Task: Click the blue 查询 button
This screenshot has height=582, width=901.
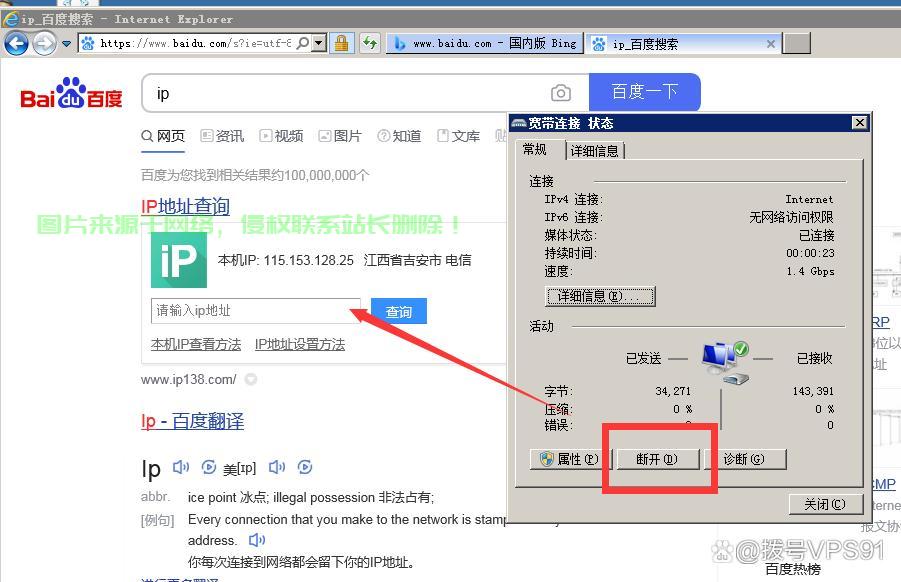Action: [x=399, y=311]
